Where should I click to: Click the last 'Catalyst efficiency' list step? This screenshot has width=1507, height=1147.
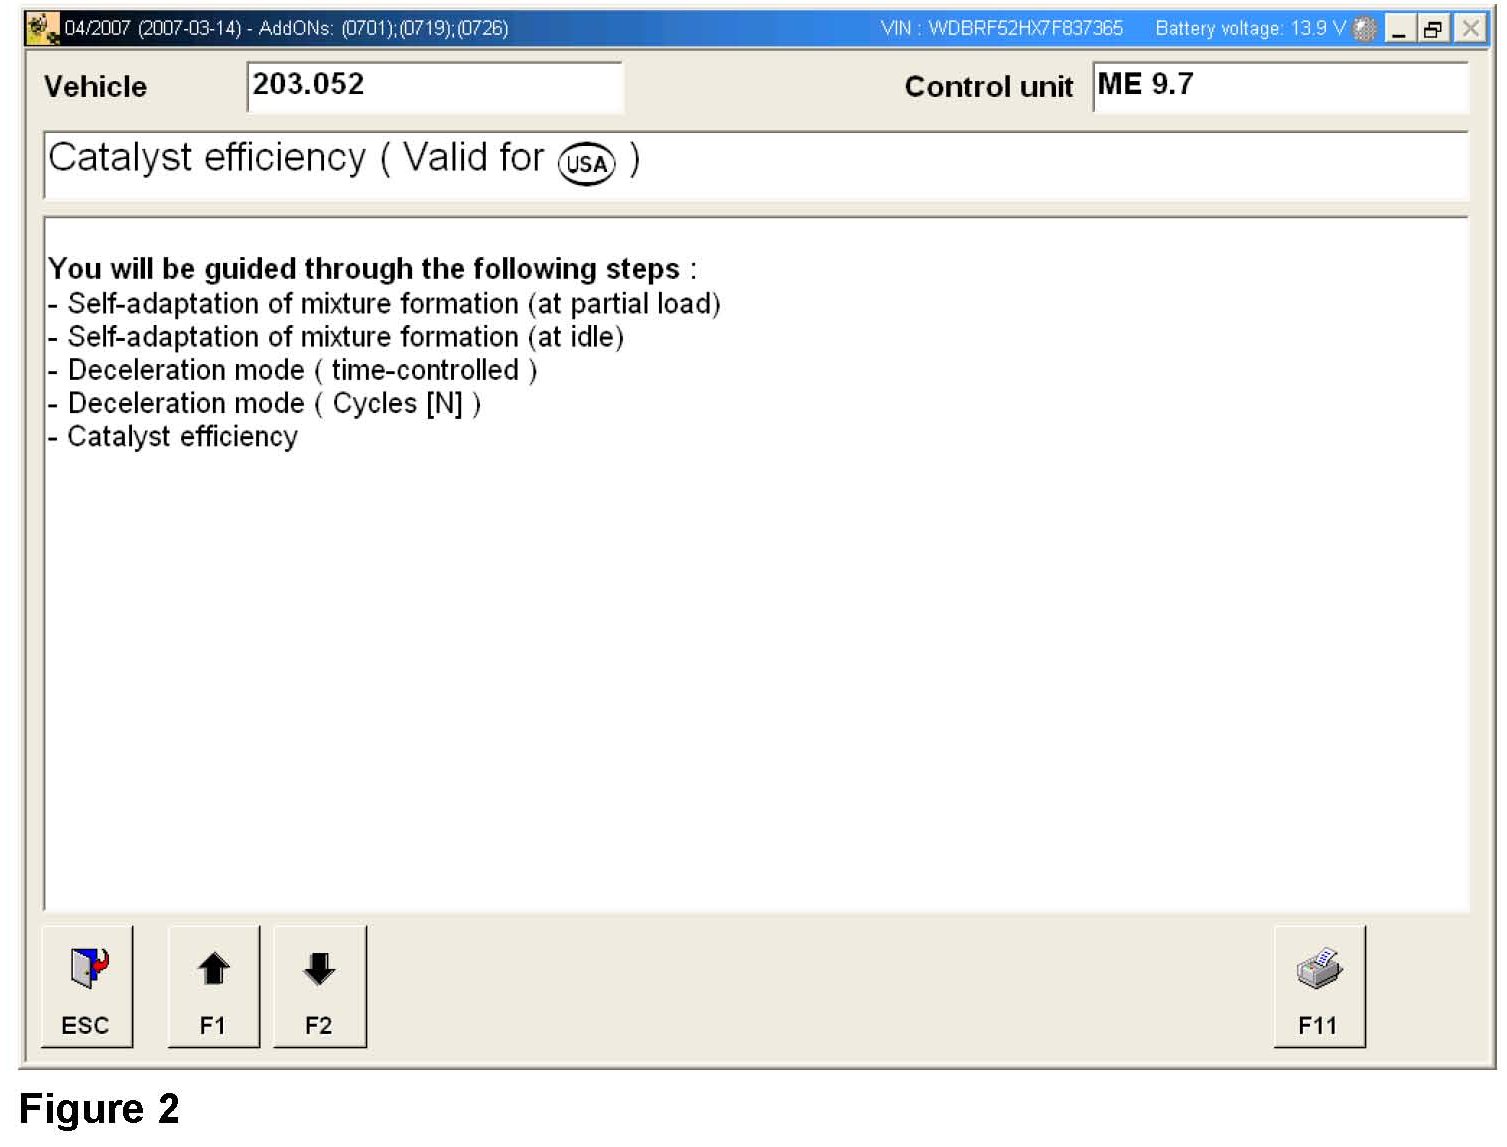(x=182, y=437)
